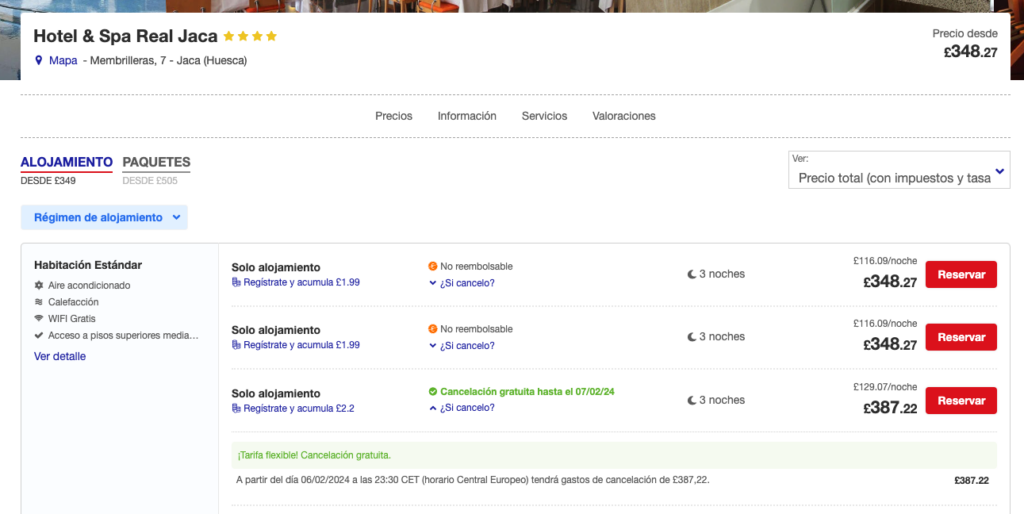Click the points icon beside Regístrate y acumula £2.2
Image resolution: width=1024 pixels, height=514 pixels.
[x=236, y=408]
